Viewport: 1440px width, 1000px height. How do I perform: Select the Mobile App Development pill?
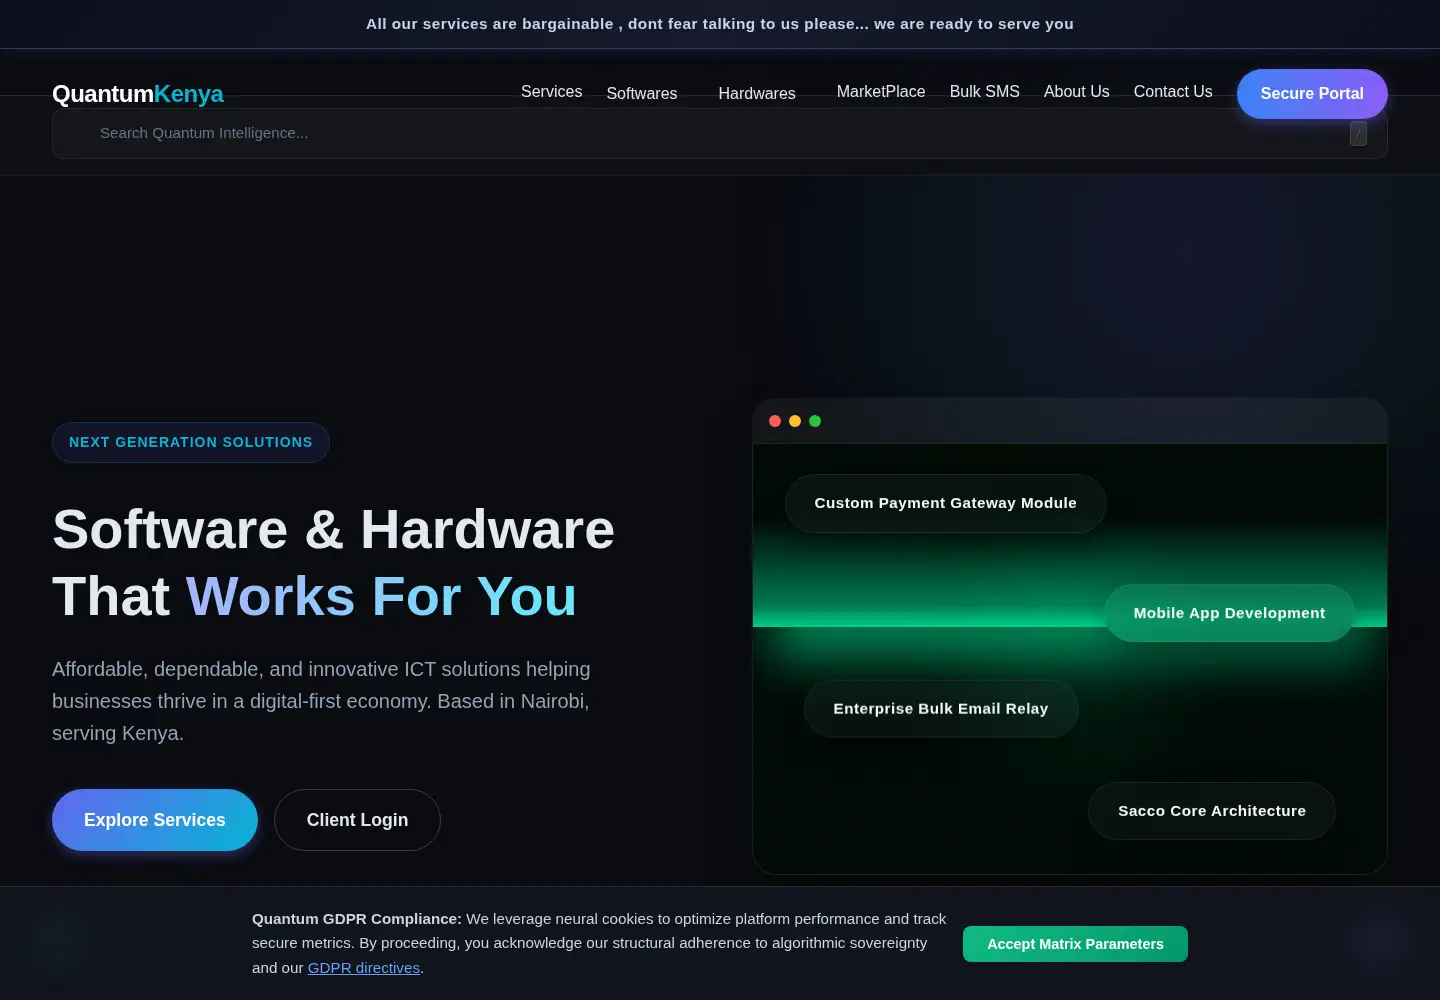pyautogui.click(x=1229, y=613)
